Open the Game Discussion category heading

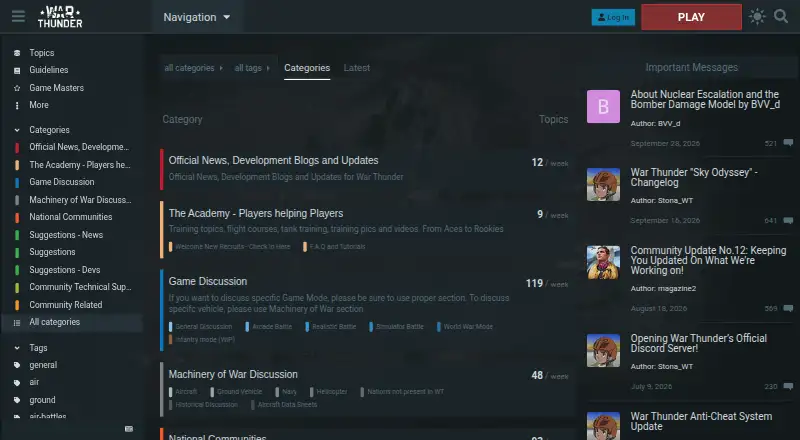(208, 281)
